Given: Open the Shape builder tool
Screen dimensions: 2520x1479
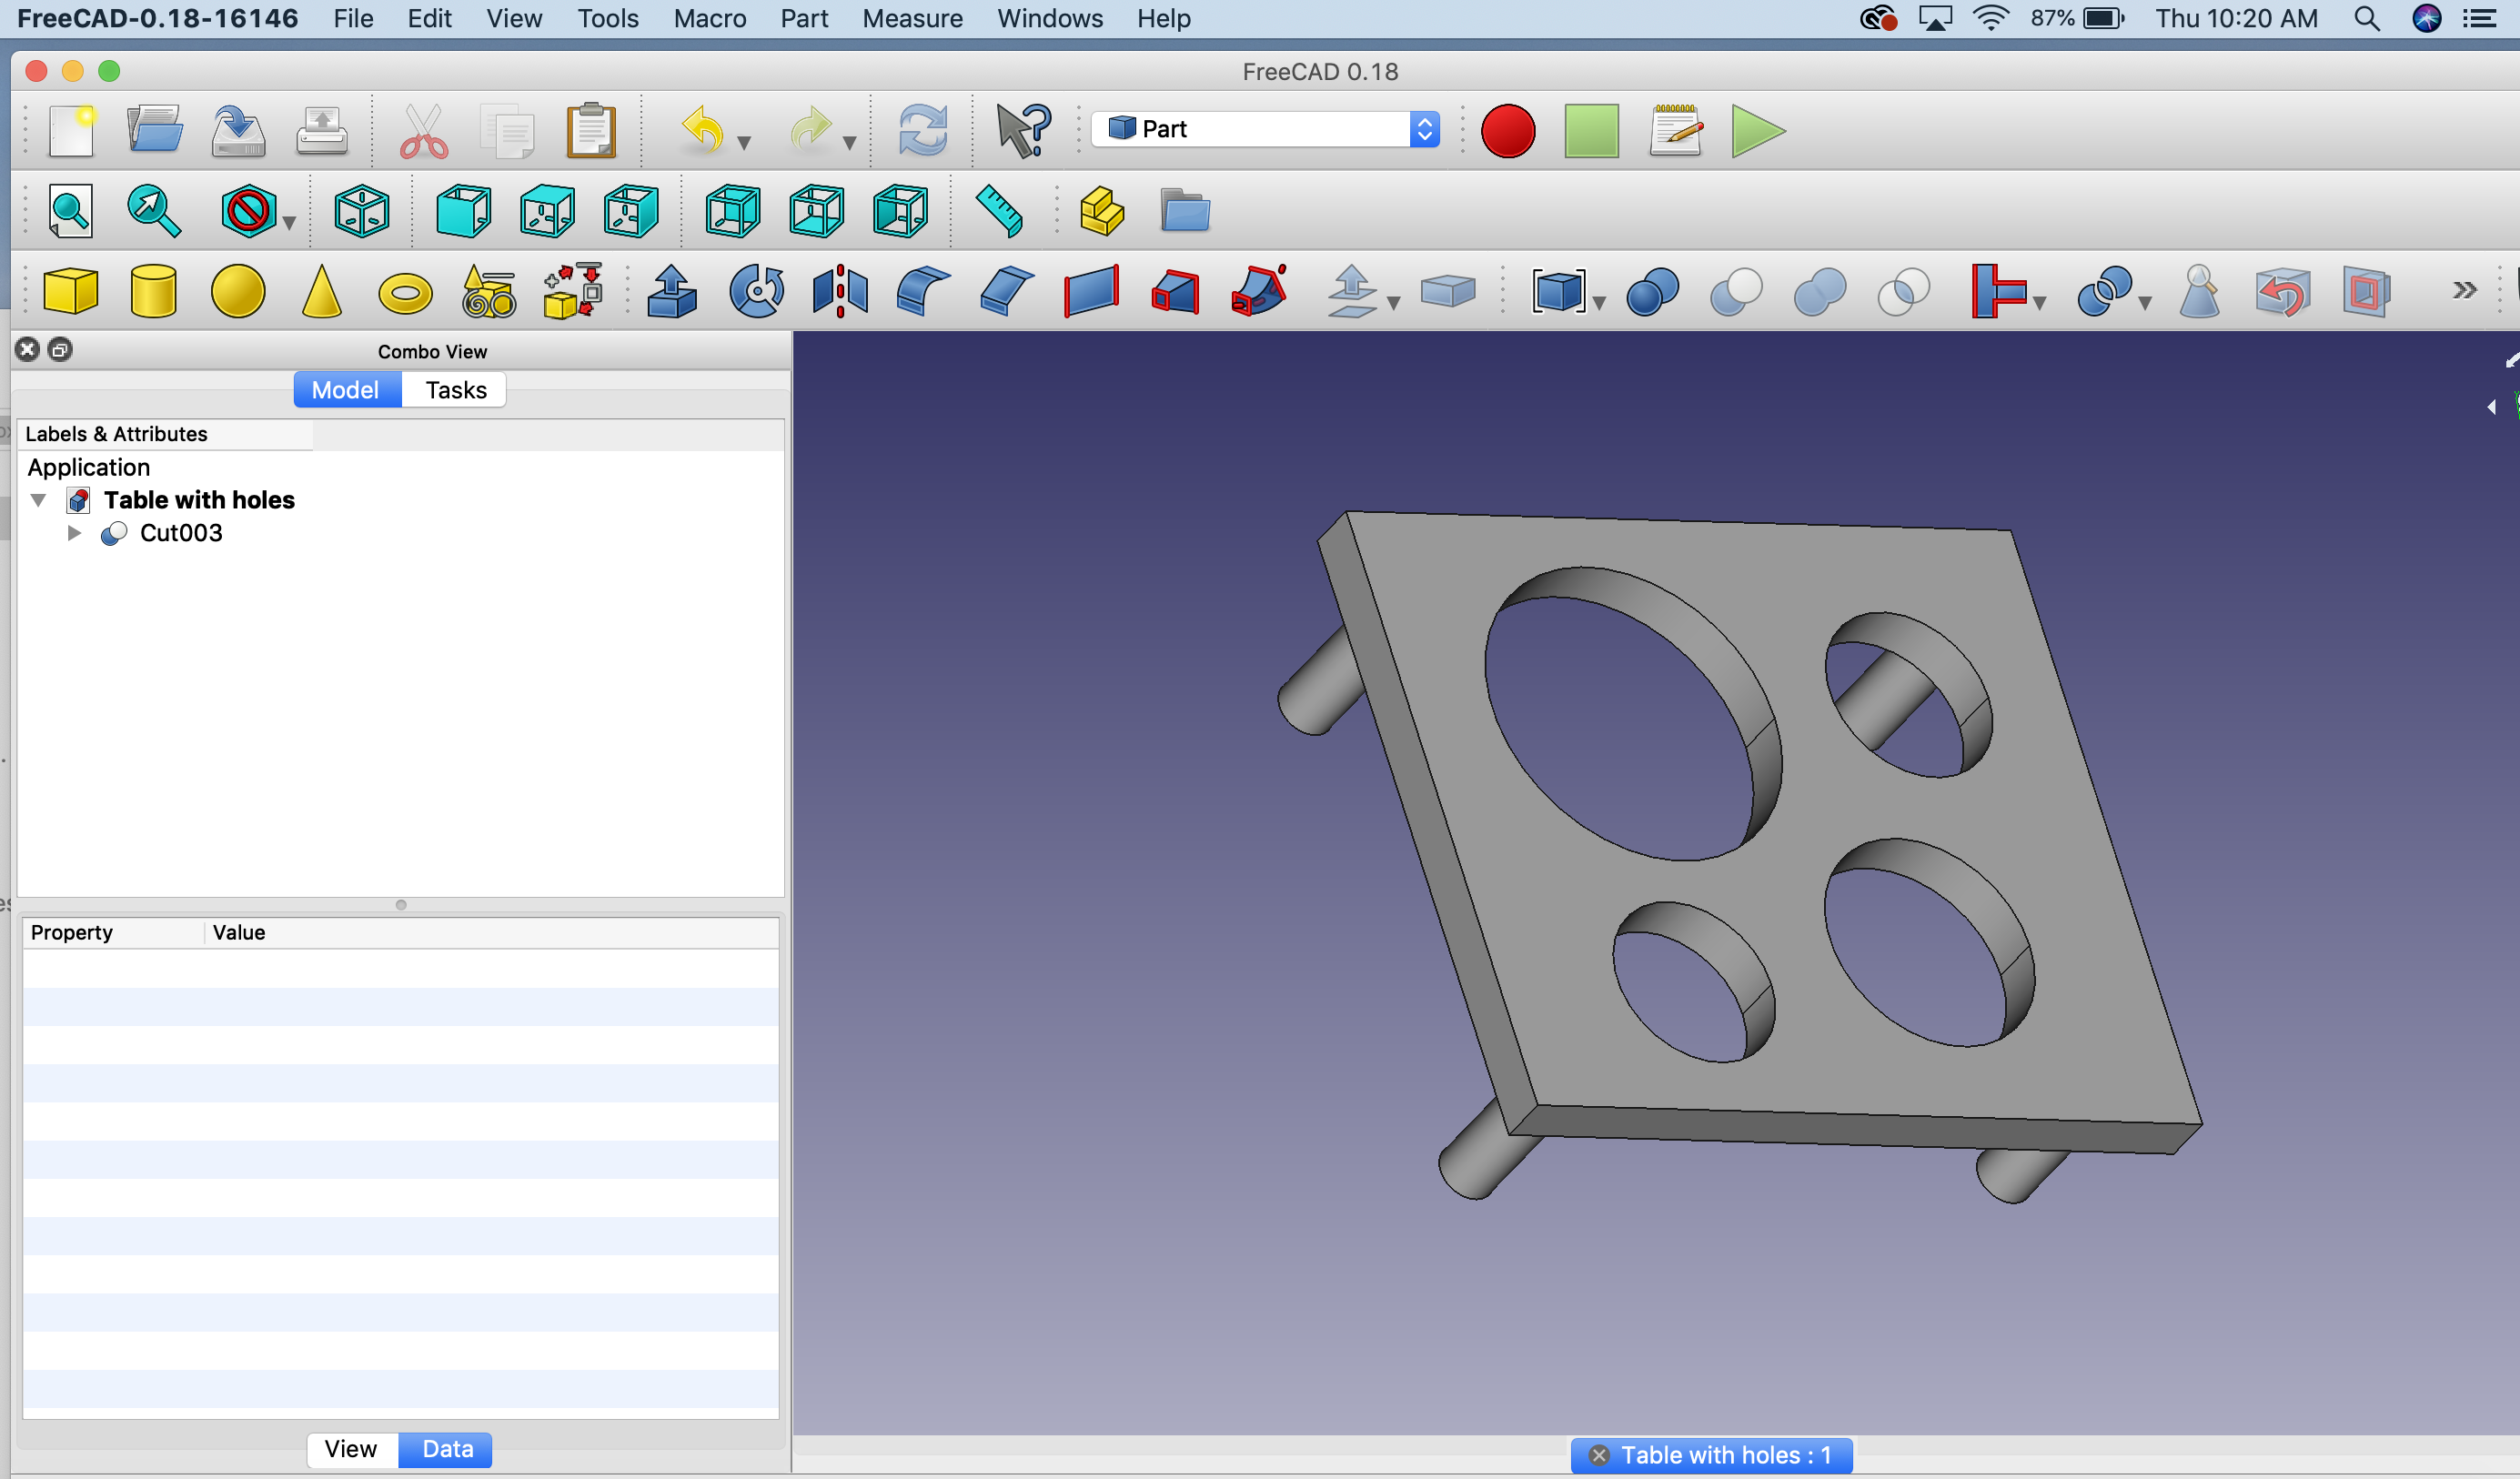Looking at the screenshot, I should [573, 292].
